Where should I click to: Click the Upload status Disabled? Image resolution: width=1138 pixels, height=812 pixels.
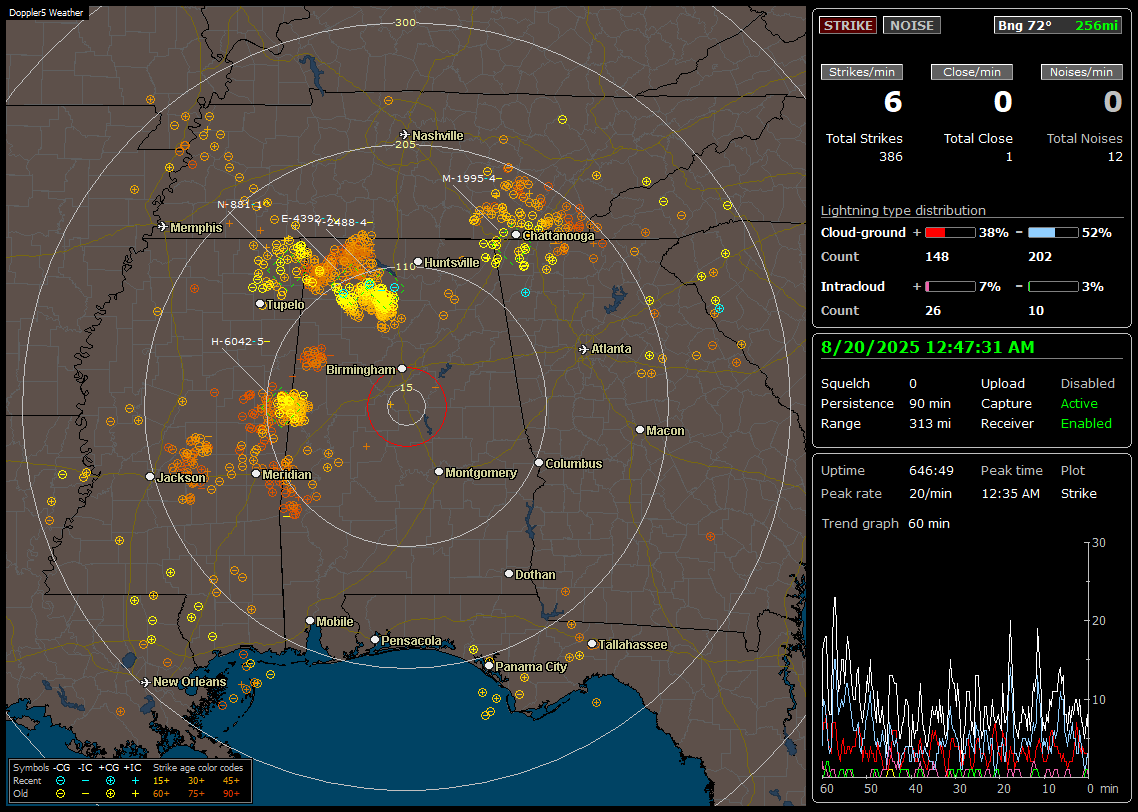click(1087, 383)
